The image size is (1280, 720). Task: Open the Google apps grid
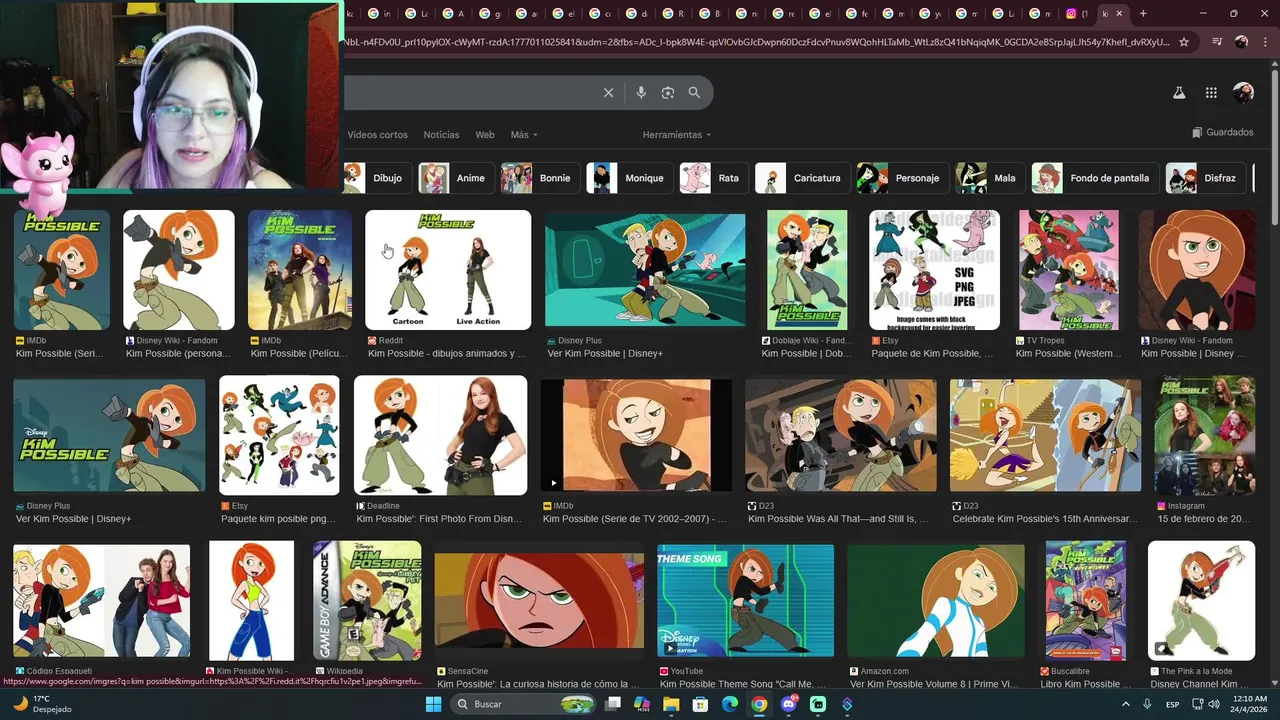(1211, 93)
